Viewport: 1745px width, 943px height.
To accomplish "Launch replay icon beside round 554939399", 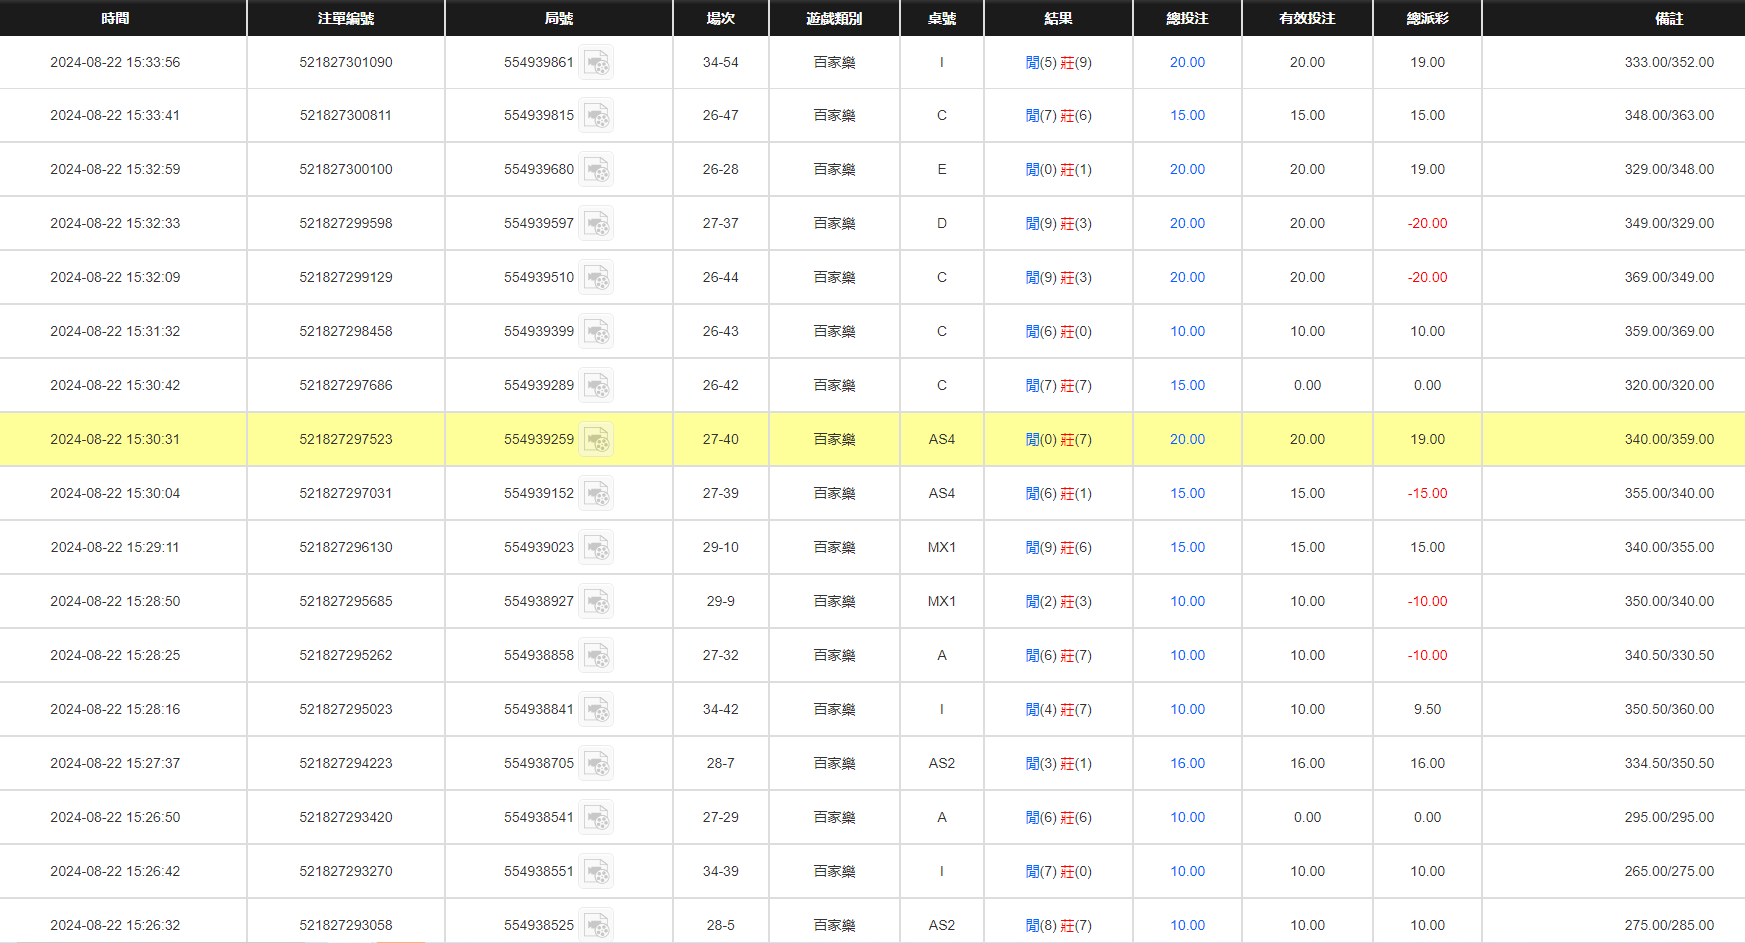I will 597,332.
